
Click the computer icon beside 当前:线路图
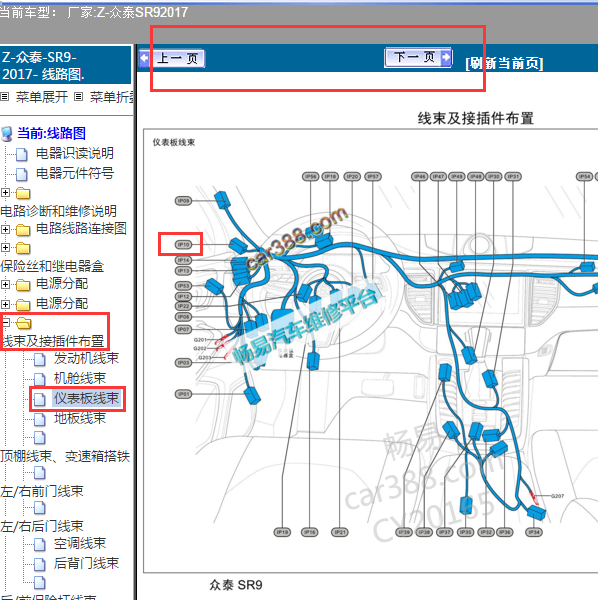7,134
